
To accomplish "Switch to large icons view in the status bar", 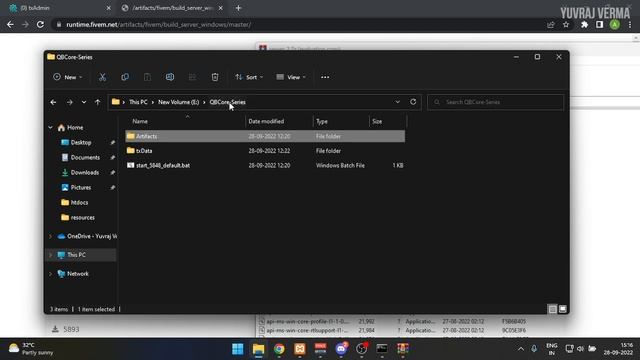I will [562, 309].
